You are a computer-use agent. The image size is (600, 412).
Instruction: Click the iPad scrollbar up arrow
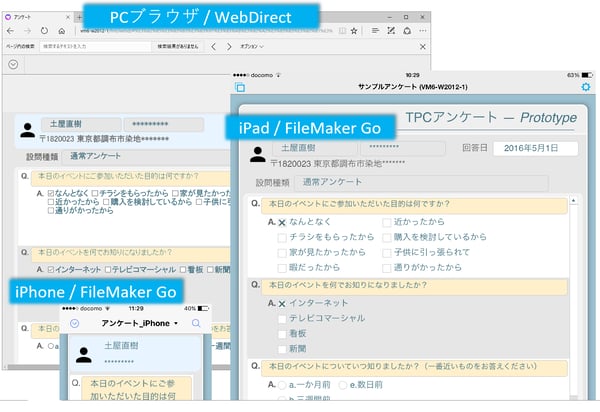[x=573, y=200]
